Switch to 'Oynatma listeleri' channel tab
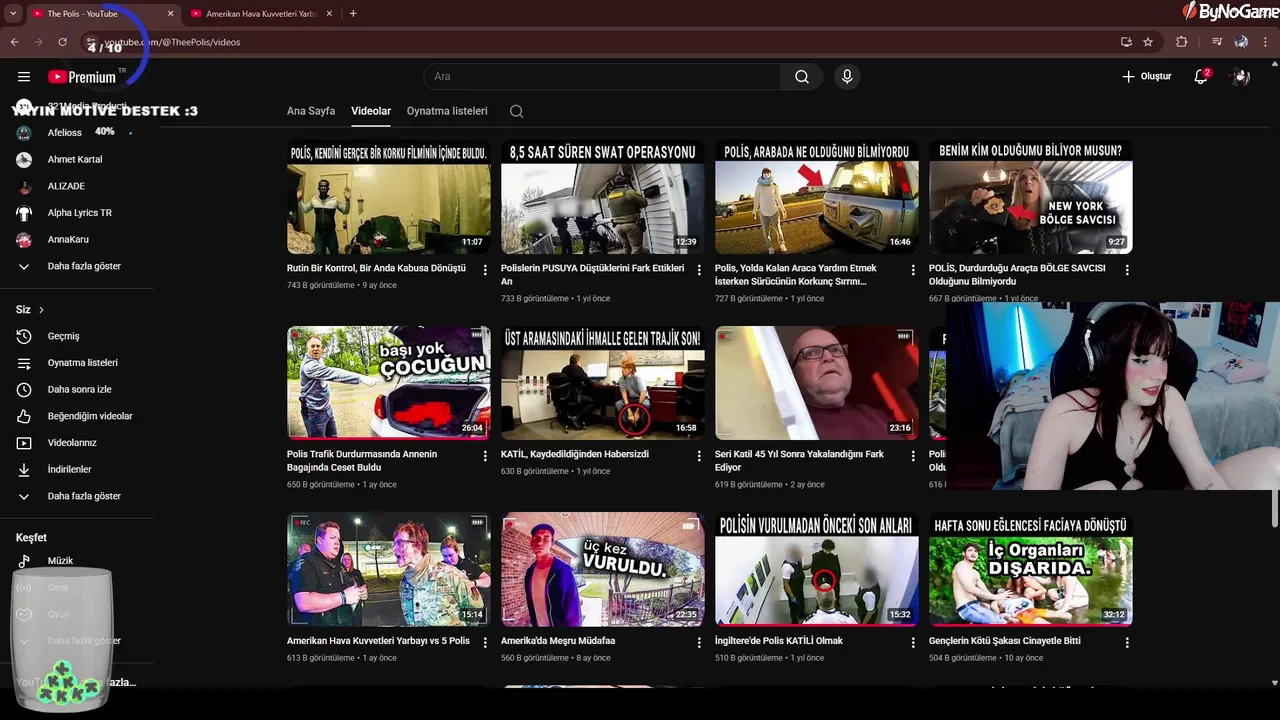This screenshot has width=1280, height=720. [447, 111]
